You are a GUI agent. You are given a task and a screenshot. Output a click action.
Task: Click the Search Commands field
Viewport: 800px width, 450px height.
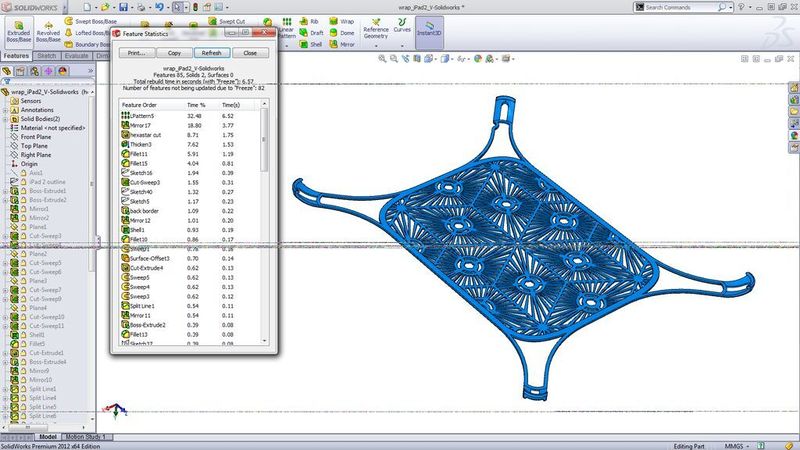[x=681, y=7]
